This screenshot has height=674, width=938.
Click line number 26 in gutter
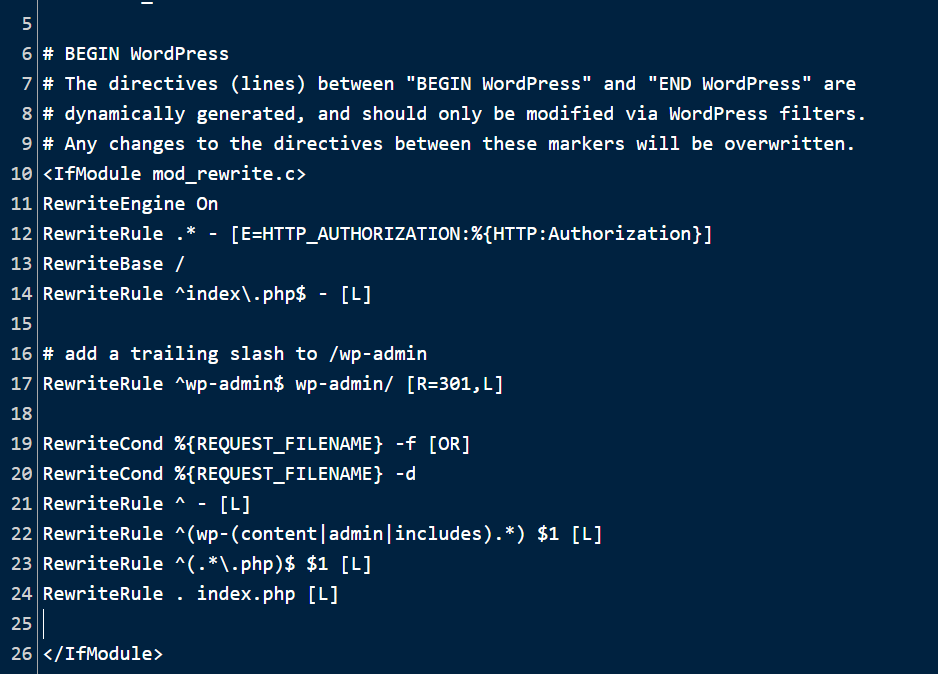point(22,654)
